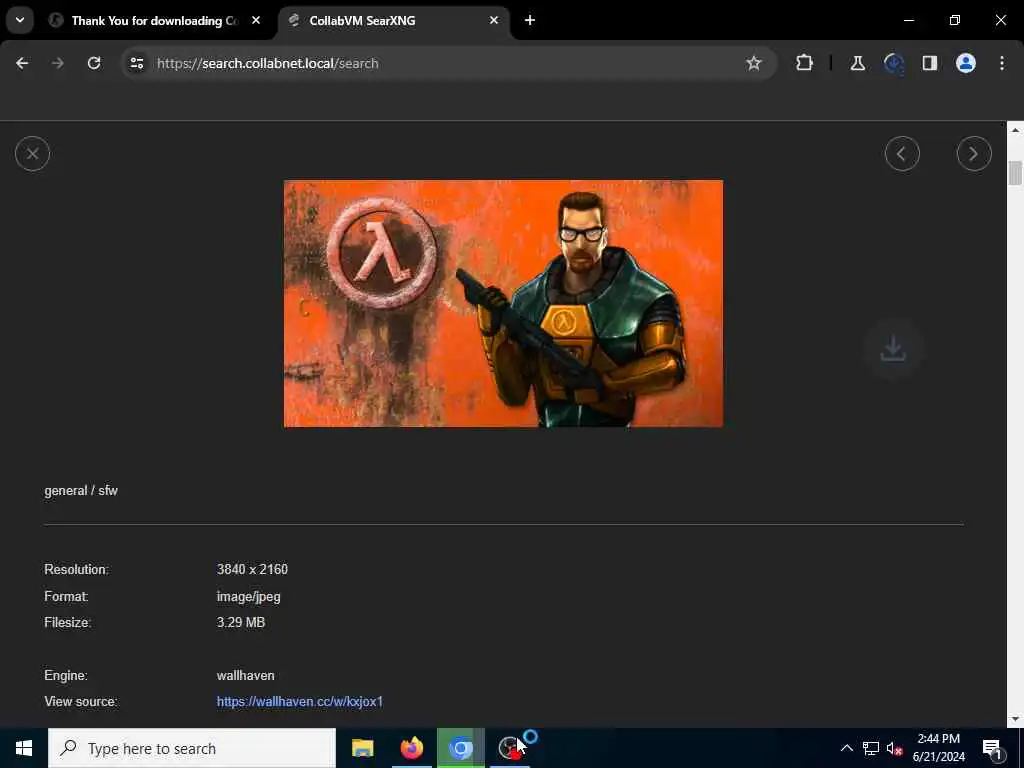Reload the current page
The width and height of the screenshot is (1024, 768).
click(94, 63)
